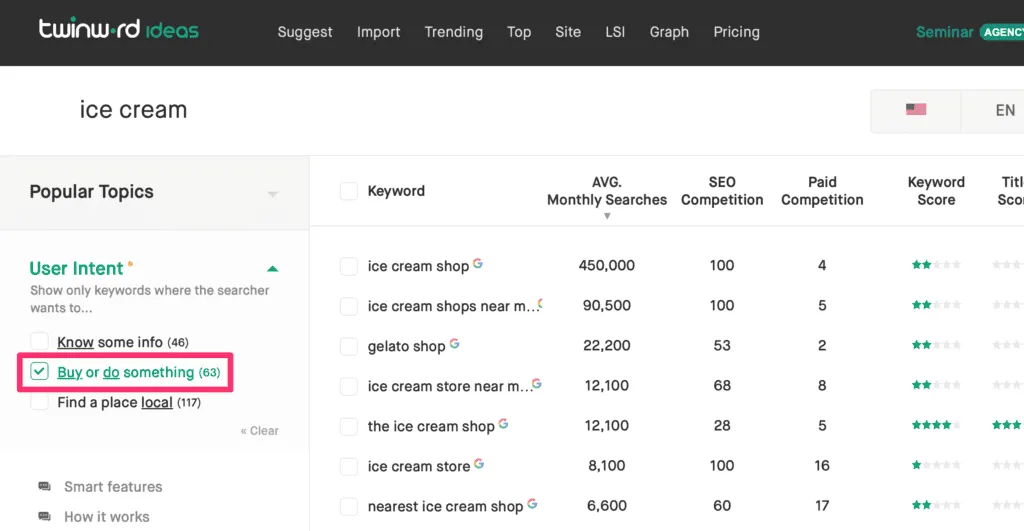
Task: Click Google icon beside gelato shop
Action: click(x=455, y=344)
